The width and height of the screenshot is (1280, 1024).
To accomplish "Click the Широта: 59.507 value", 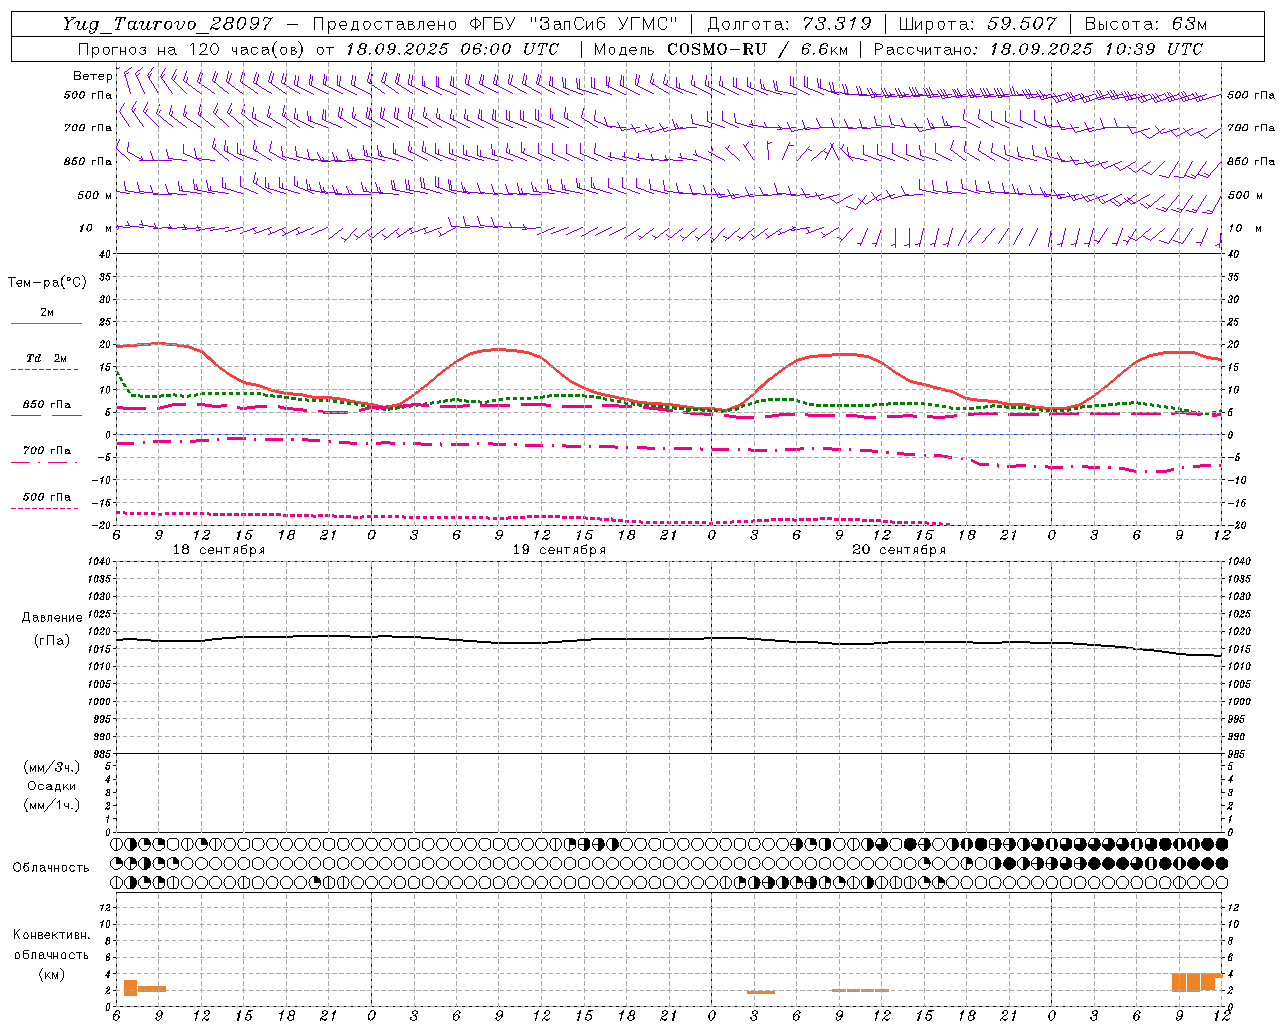I will (x=977, y=24).
